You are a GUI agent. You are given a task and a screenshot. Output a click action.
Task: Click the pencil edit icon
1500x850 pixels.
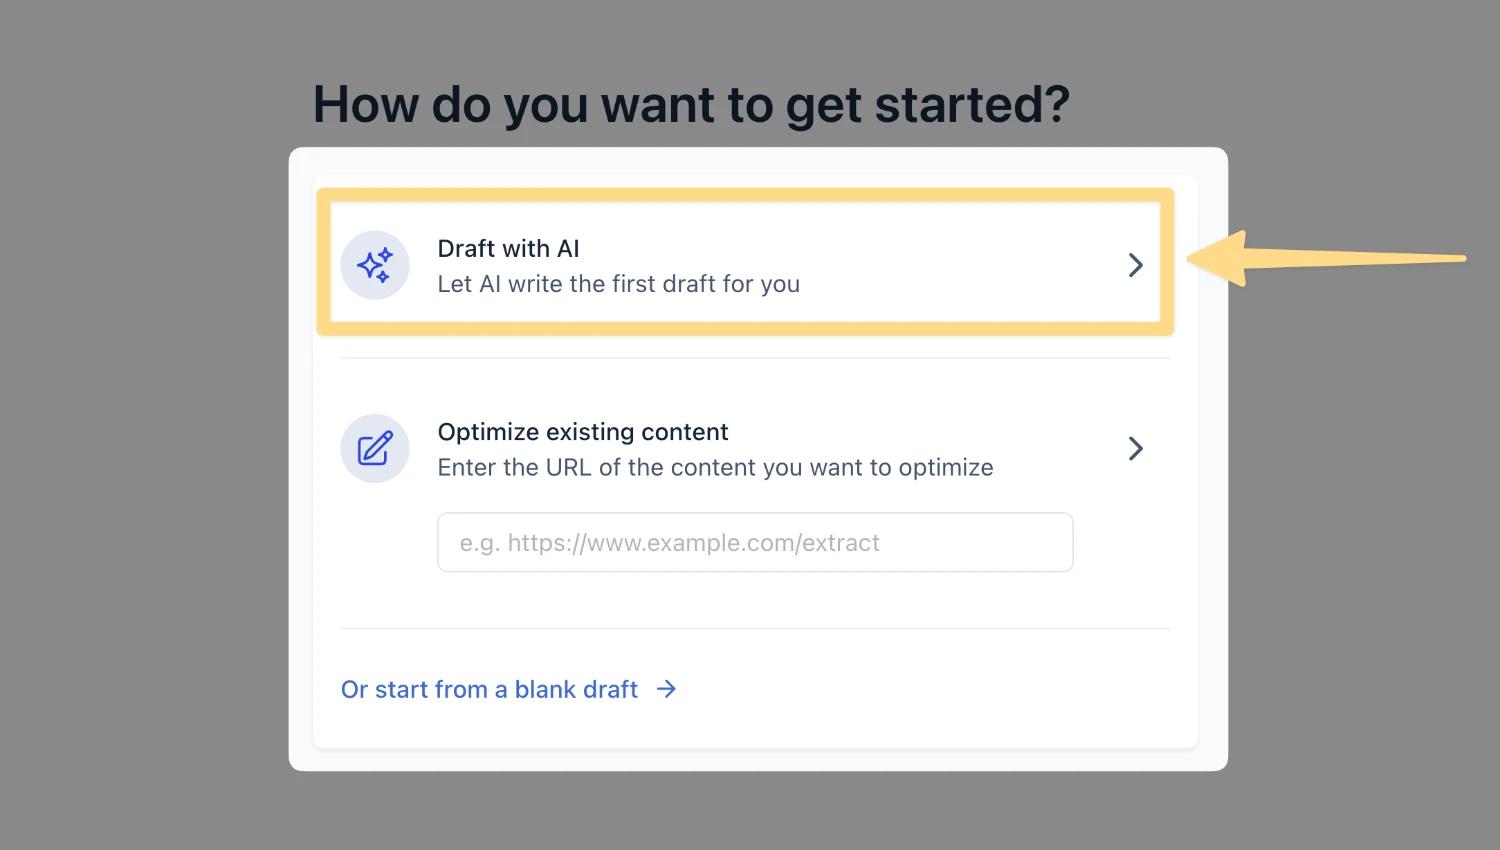(375, 449)
